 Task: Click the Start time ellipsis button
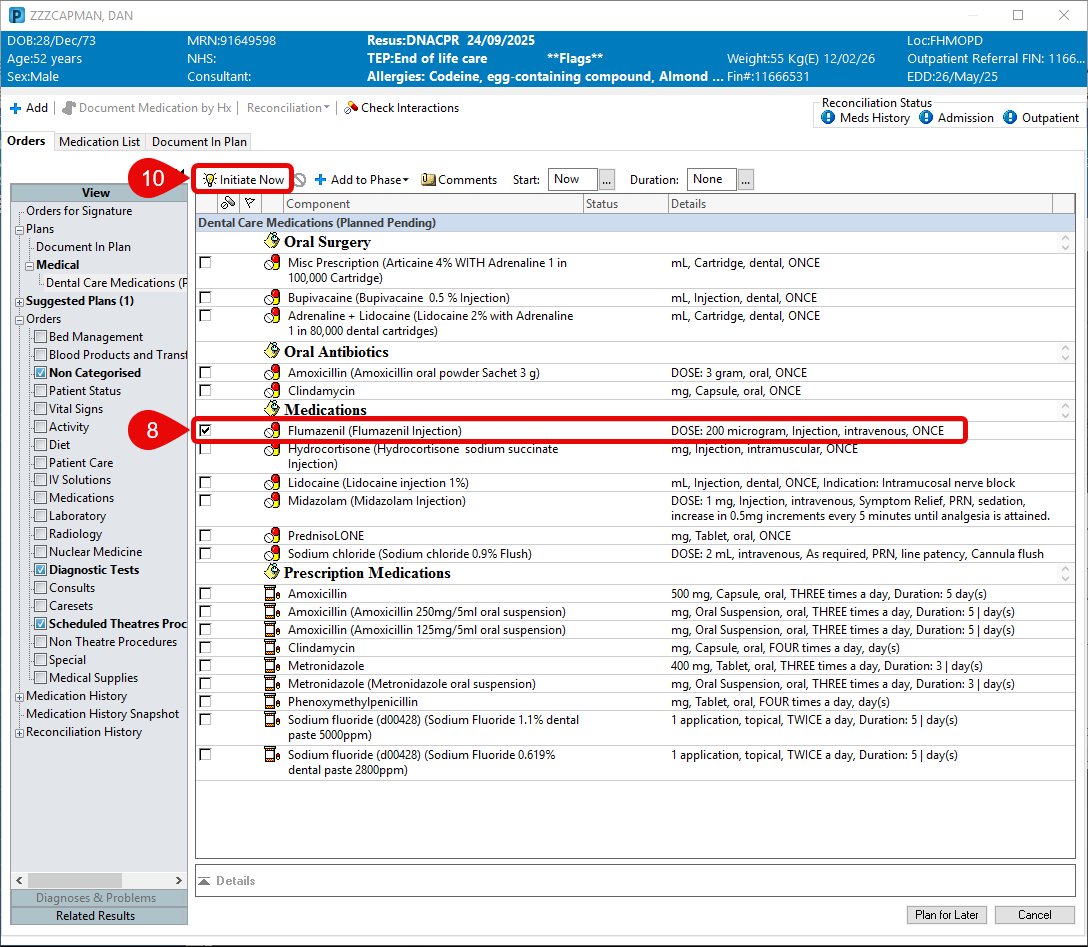607,180
